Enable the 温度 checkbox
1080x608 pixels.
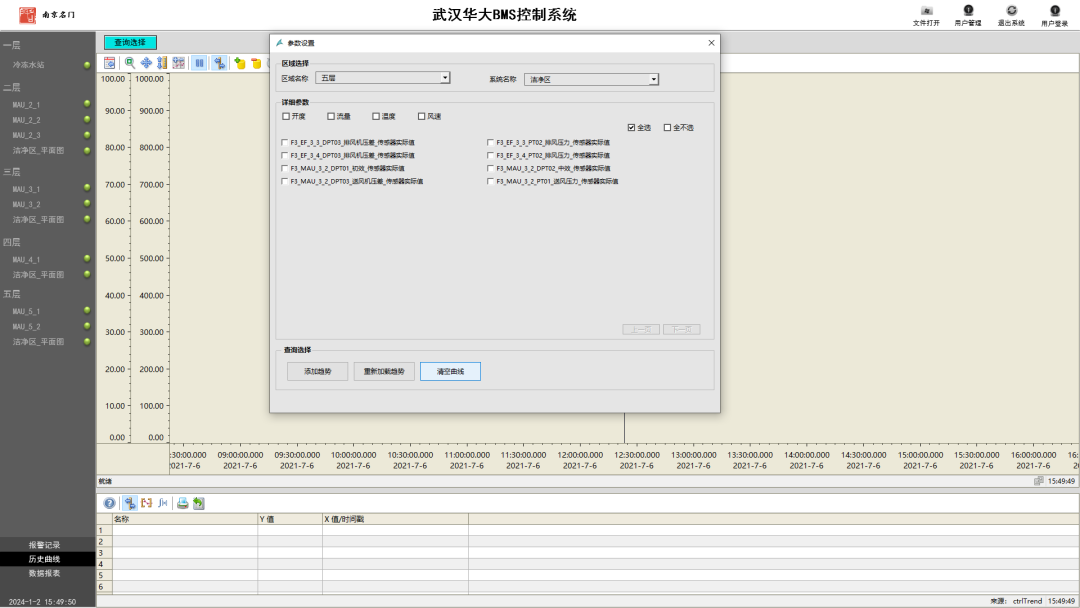tap(376, 116)
